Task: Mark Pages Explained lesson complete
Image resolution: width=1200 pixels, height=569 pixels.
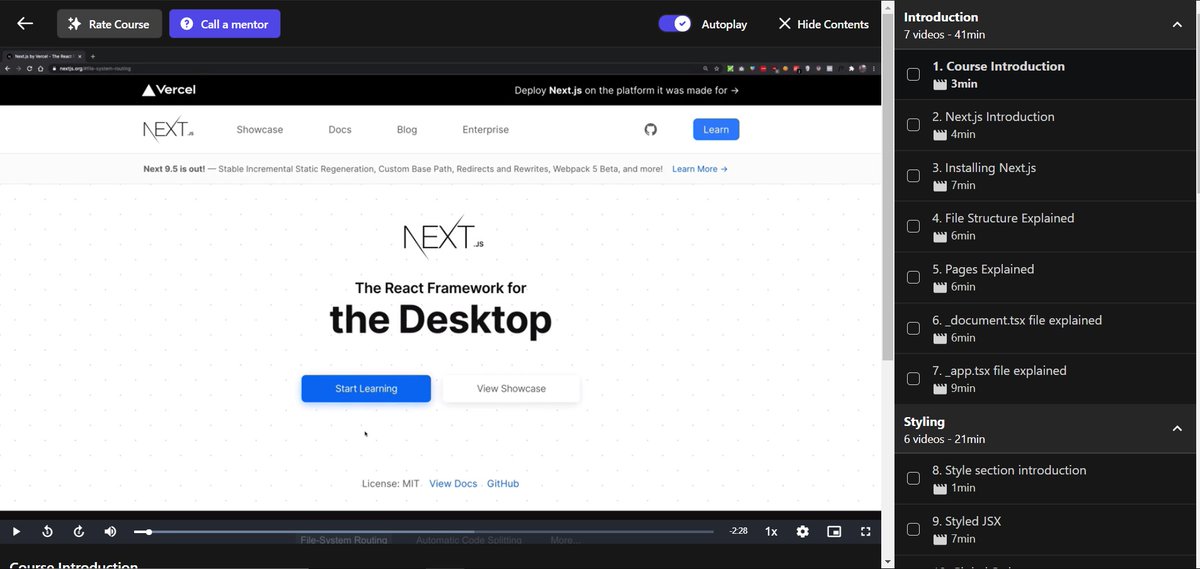Action: (x=913, y=277)
